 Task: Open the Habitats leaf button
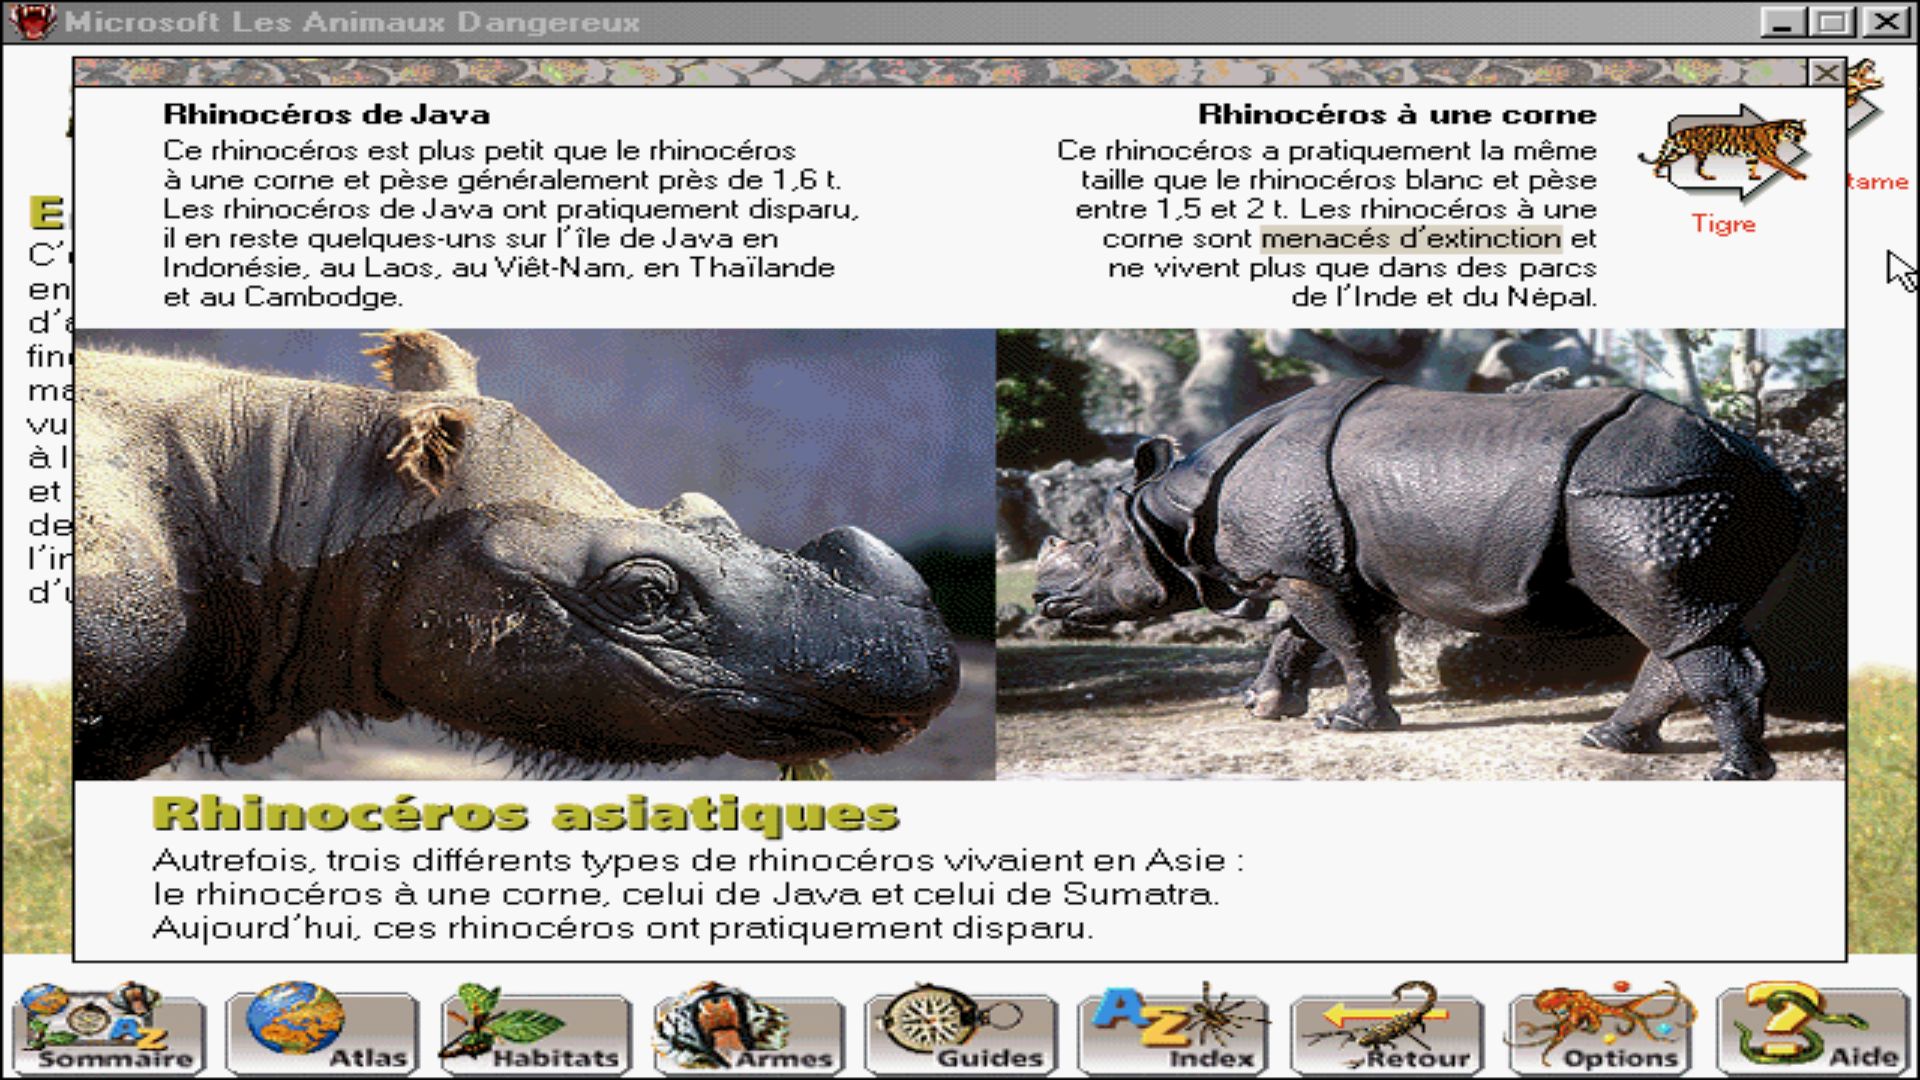click(x=535, y=1029)
